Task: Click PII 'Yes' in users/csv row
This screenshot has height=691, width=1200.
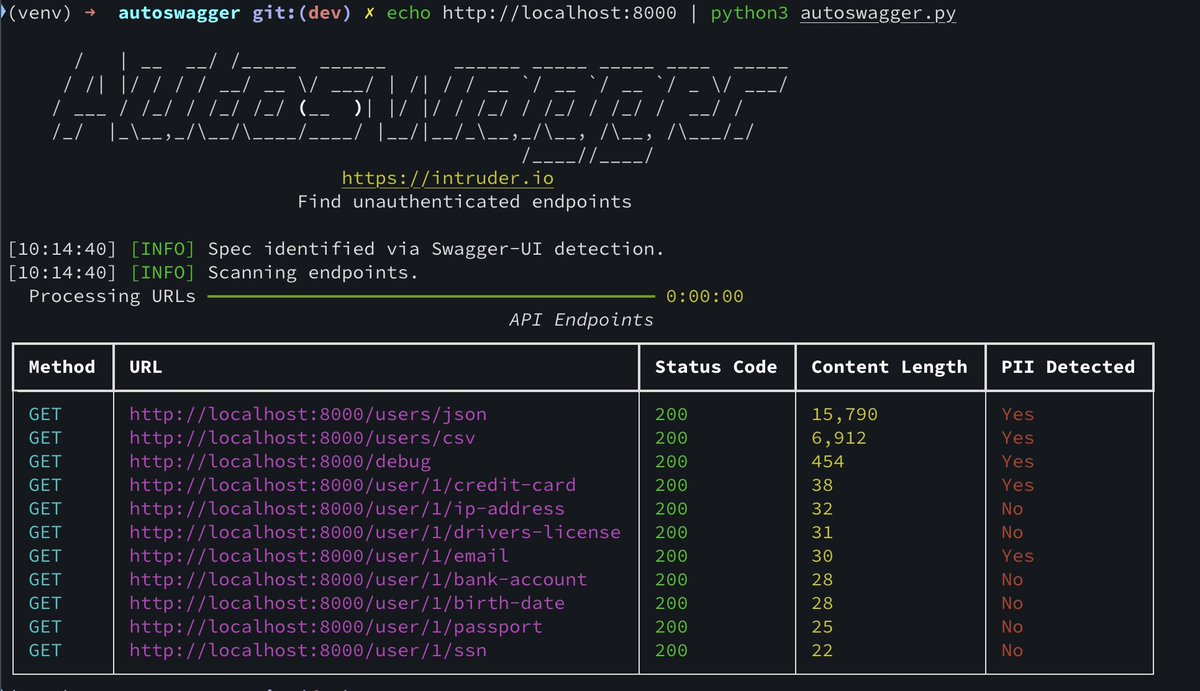Action: (x=1018, y=438)
